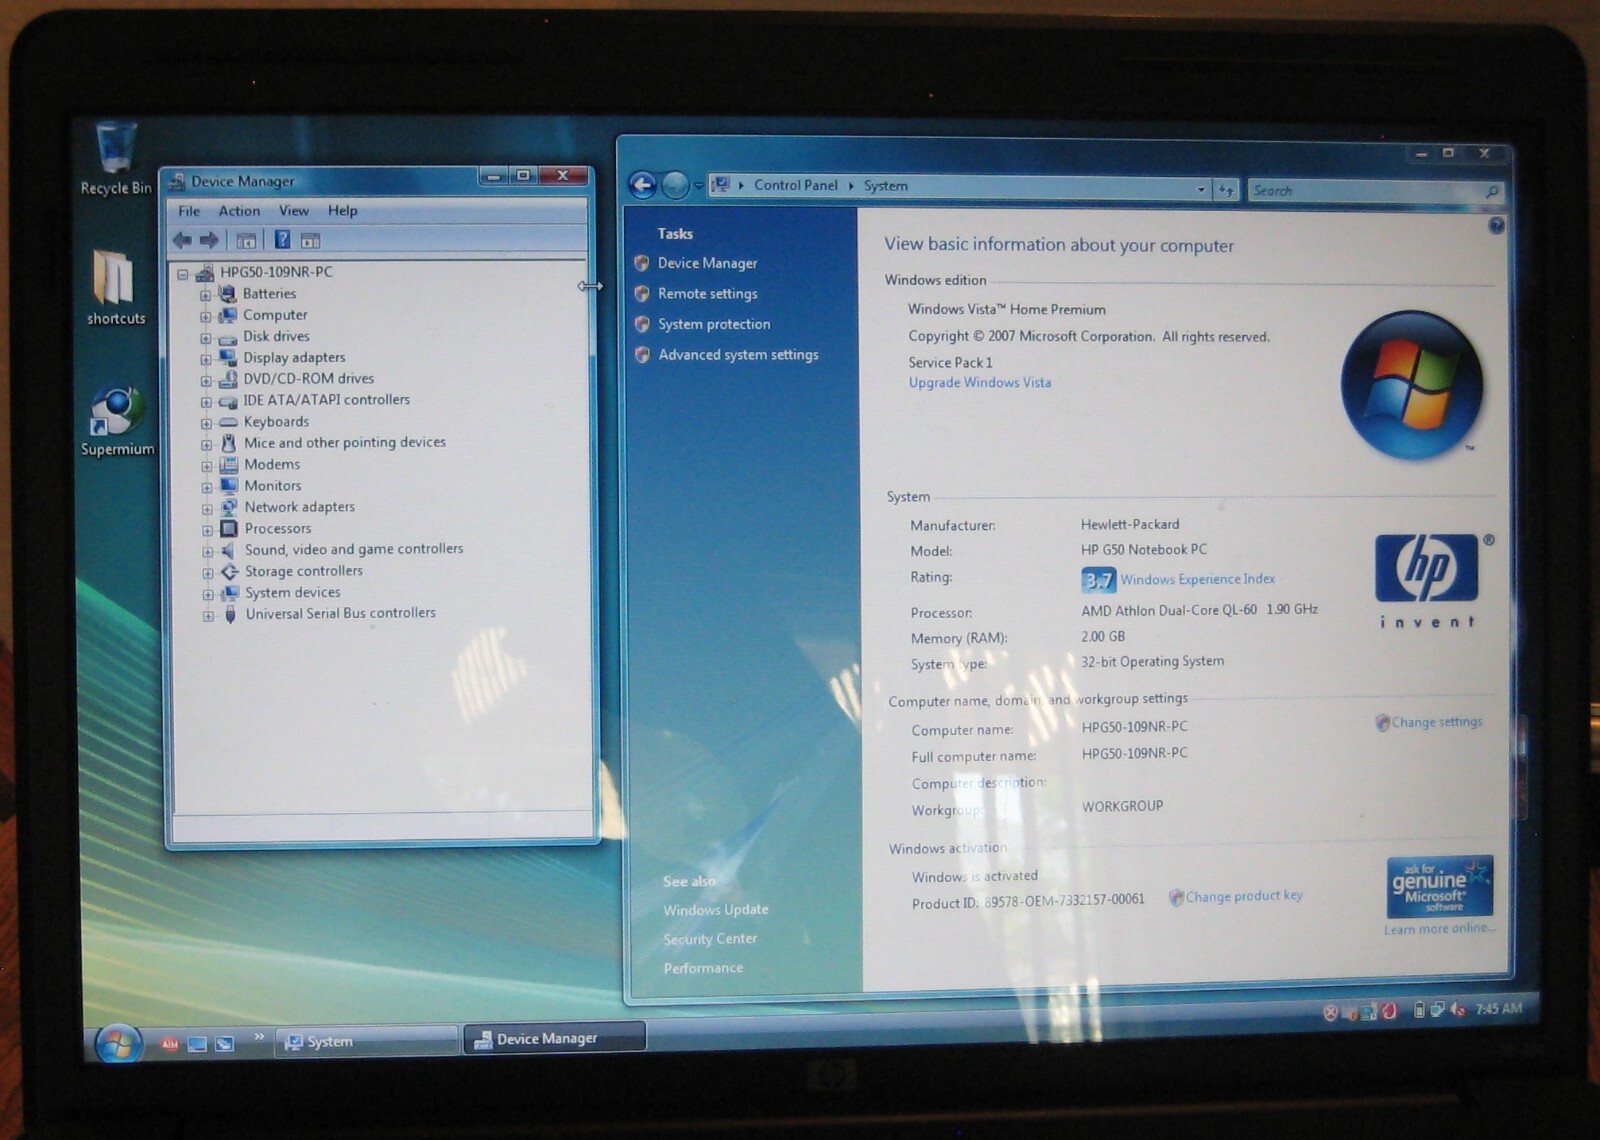
Task: Click the network icon in system tray
Action: (1437, 1010)
